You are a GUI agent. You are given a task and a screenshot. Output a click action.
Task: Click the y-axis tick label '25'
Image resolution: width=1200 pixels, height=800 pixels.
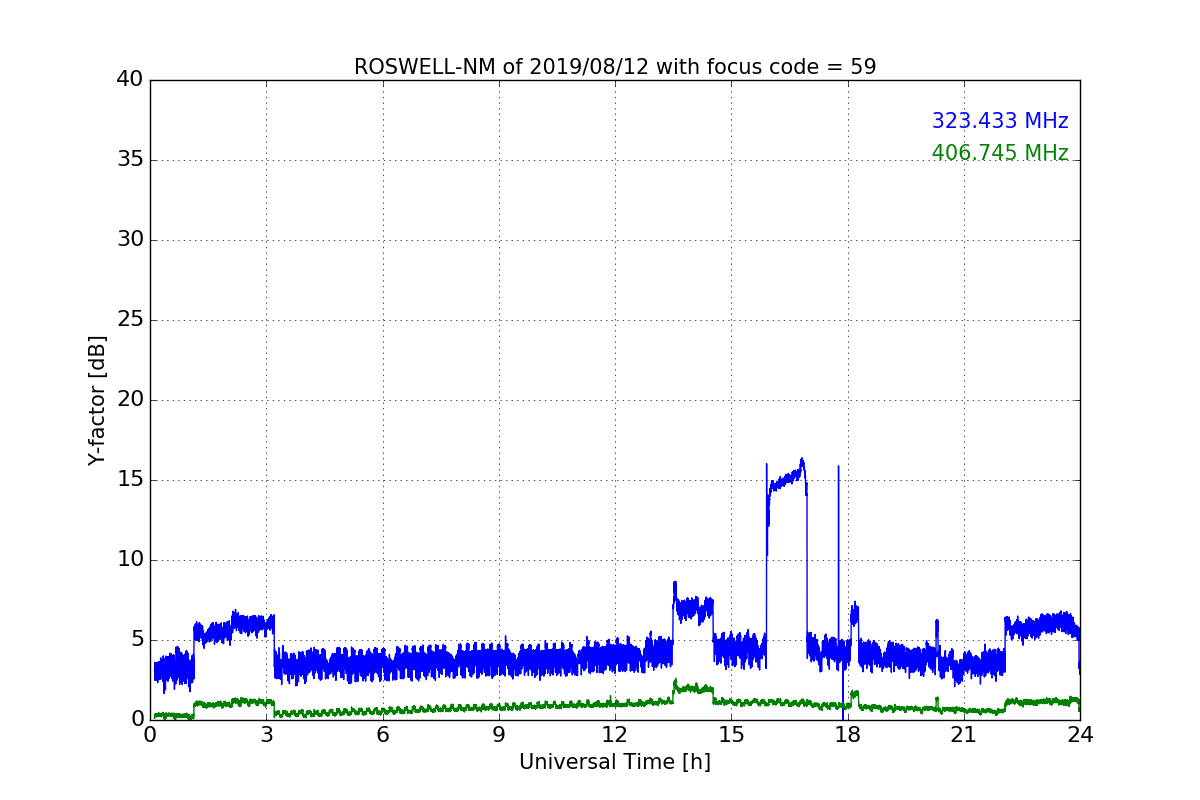pos(130,320)
